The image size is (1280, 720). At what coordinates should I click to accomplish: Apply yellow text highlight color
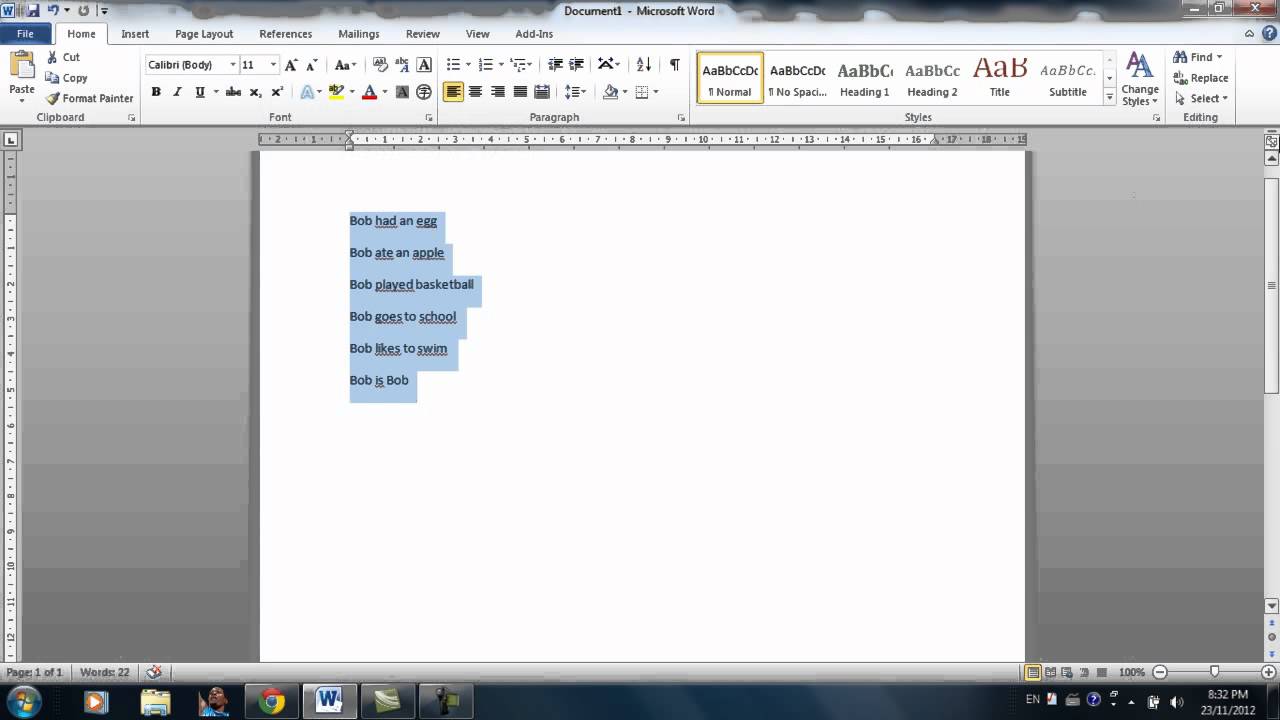(x=337, y=92)
